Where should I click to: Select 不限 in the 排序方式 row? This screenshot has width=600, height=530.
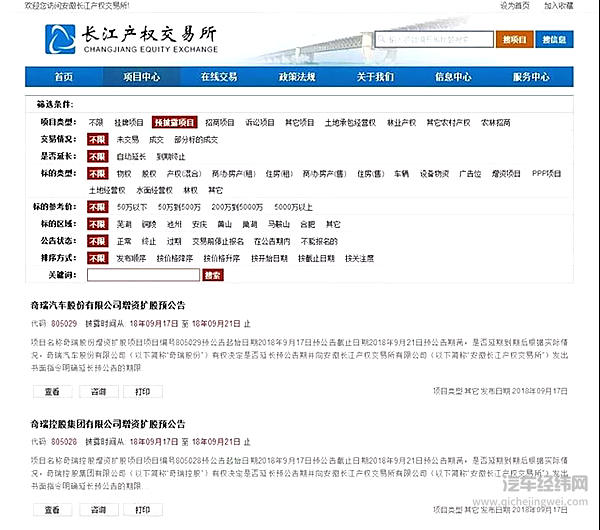pos(98,258)
